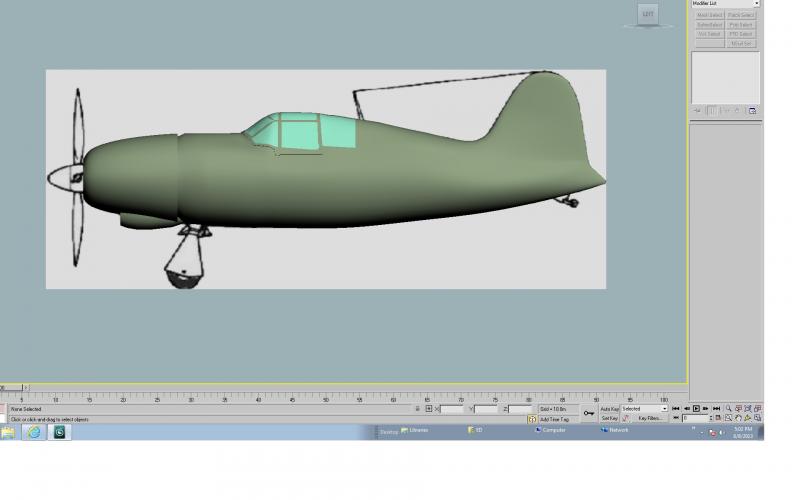The width and height of the screenshot is (800, 500).
Task: Open the Key Filters dialog
Action: [649, 418]
